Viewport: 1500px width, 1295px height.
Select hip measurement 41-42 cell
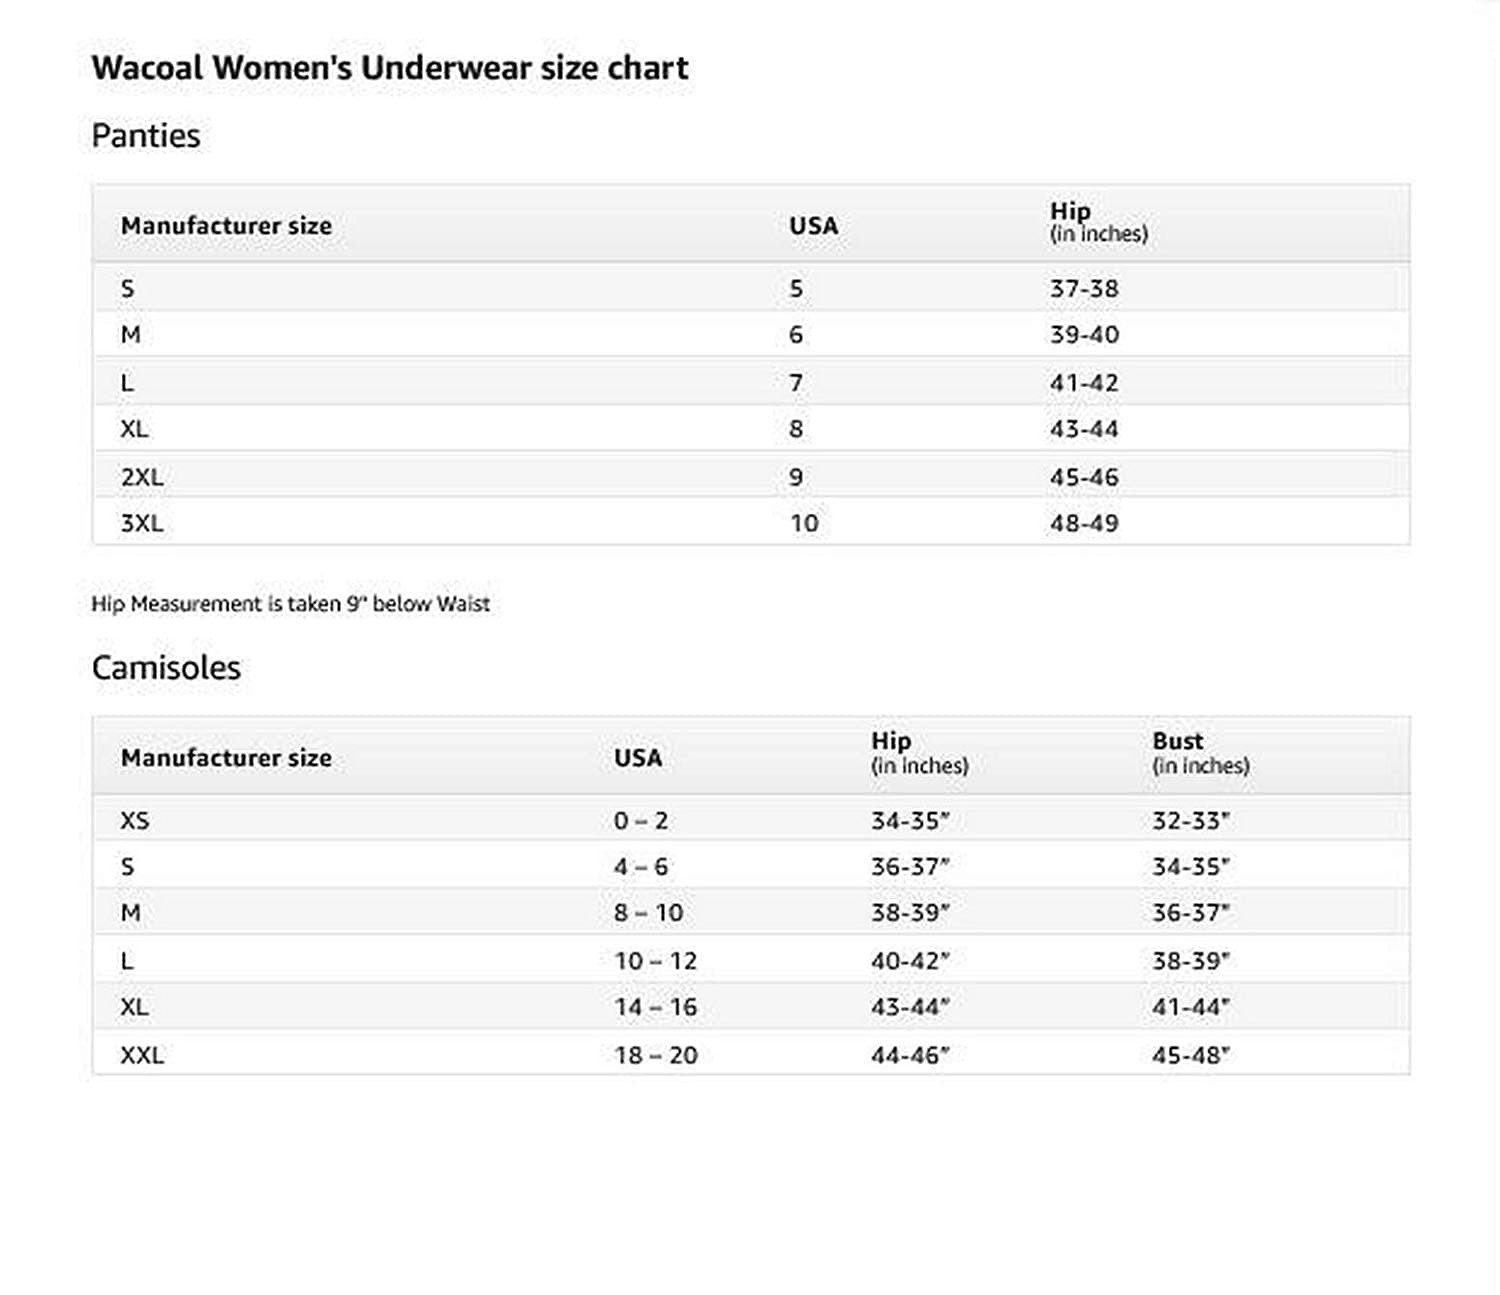coord(1084,382)
